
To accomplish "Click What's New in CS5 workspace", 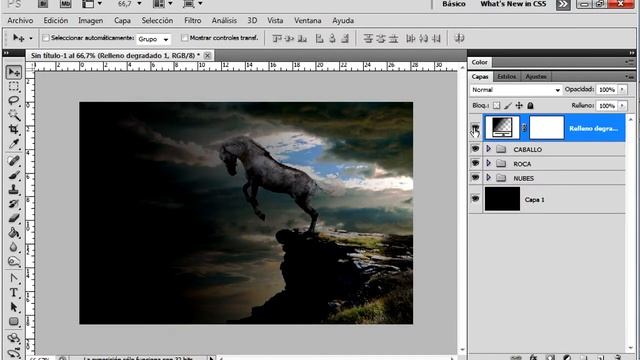I will (x=513, y=4).
